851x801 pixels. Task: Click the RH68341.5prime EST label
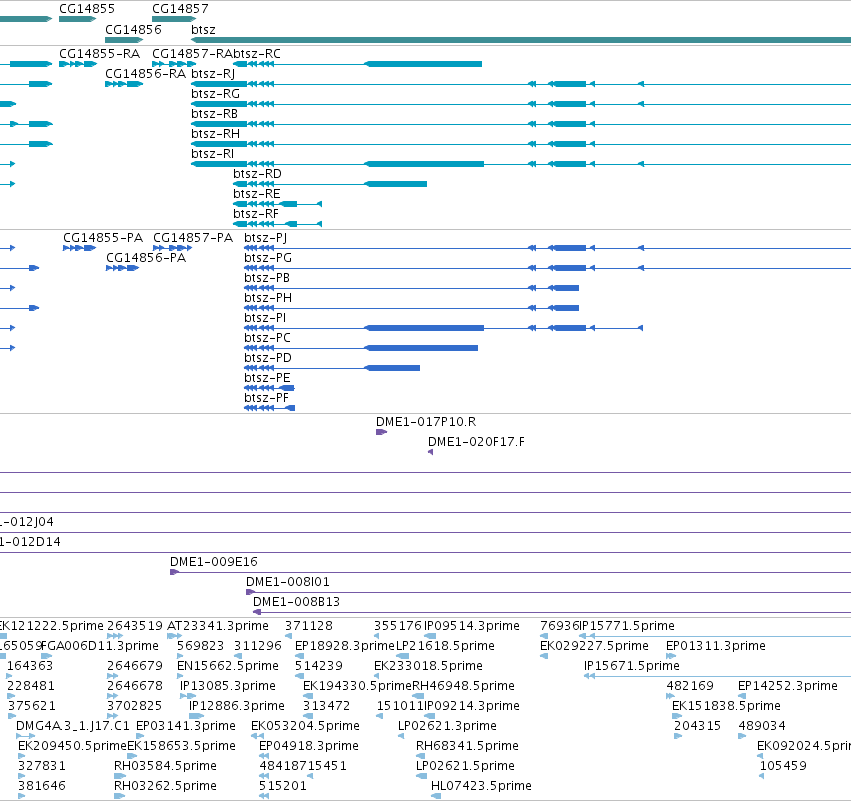coord(467,746)
